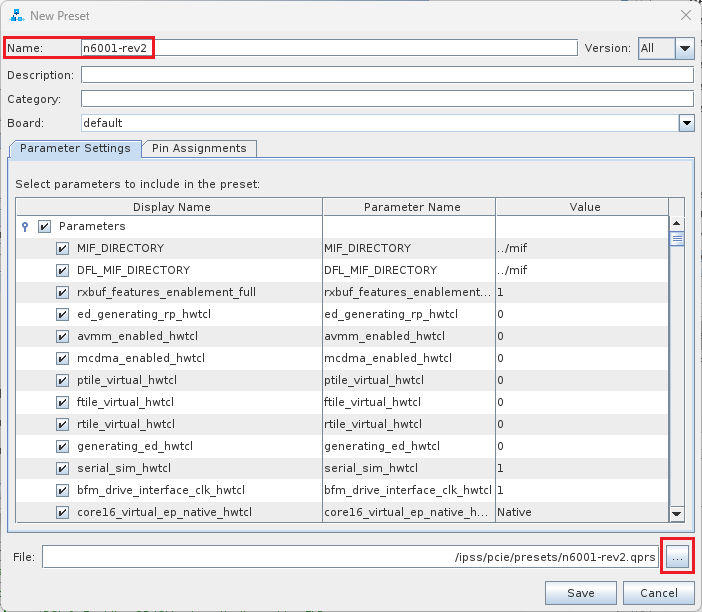Click the File path text field

click(350, 557)
